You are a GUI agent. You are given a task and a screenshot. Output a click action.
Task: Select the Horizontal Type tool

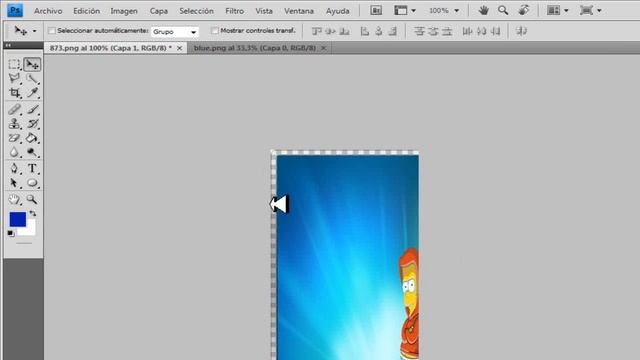tap(32, 168)
